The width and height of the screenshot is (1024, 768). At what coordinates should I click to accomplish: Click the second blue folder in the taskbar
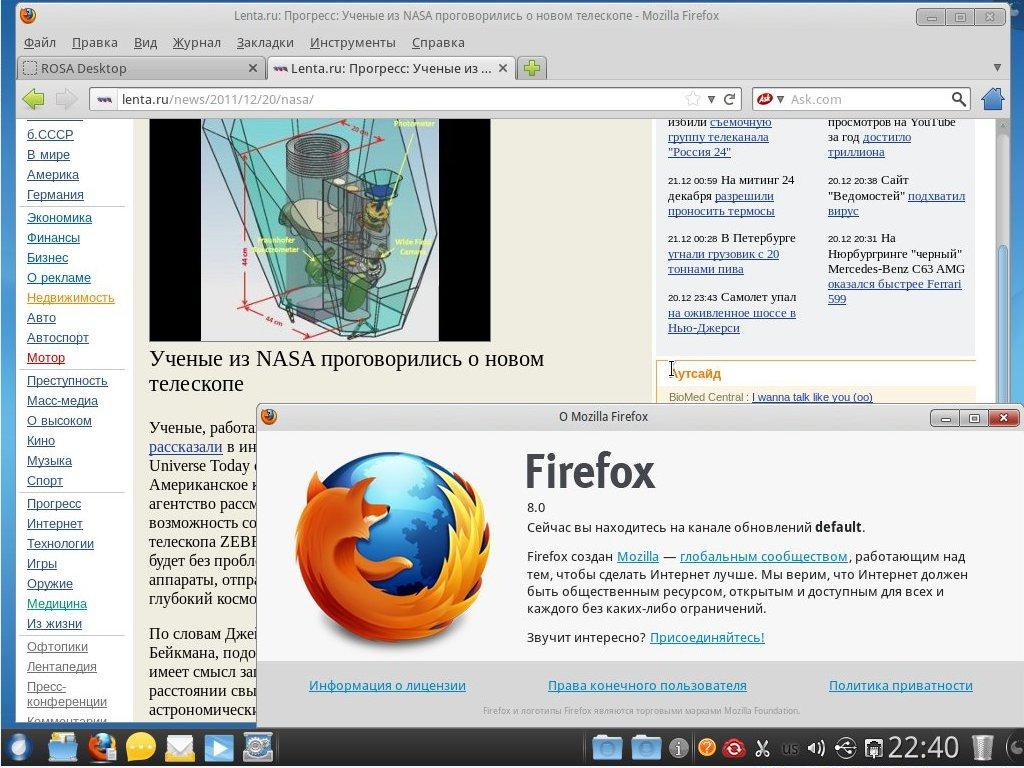646,748
